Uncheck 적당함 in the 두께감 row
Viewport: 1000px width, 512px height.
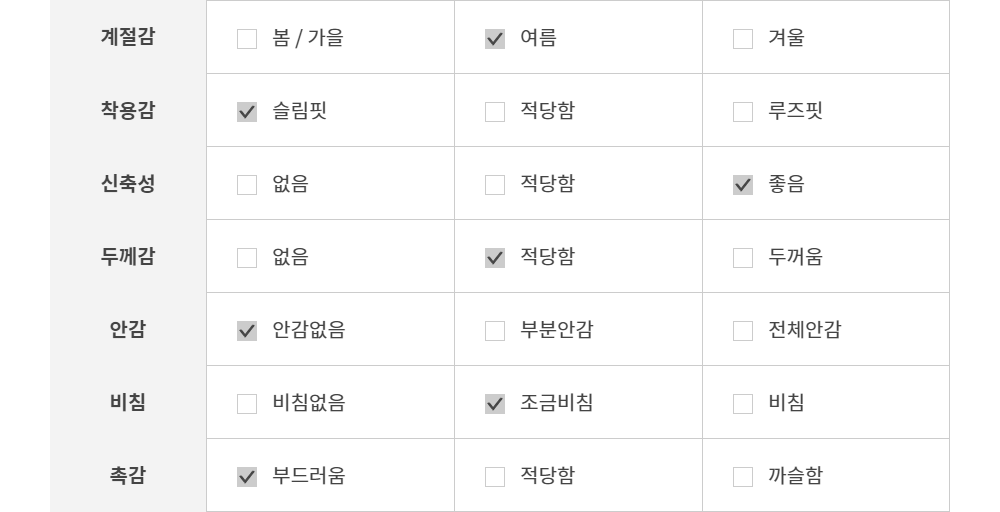(495, 259)
